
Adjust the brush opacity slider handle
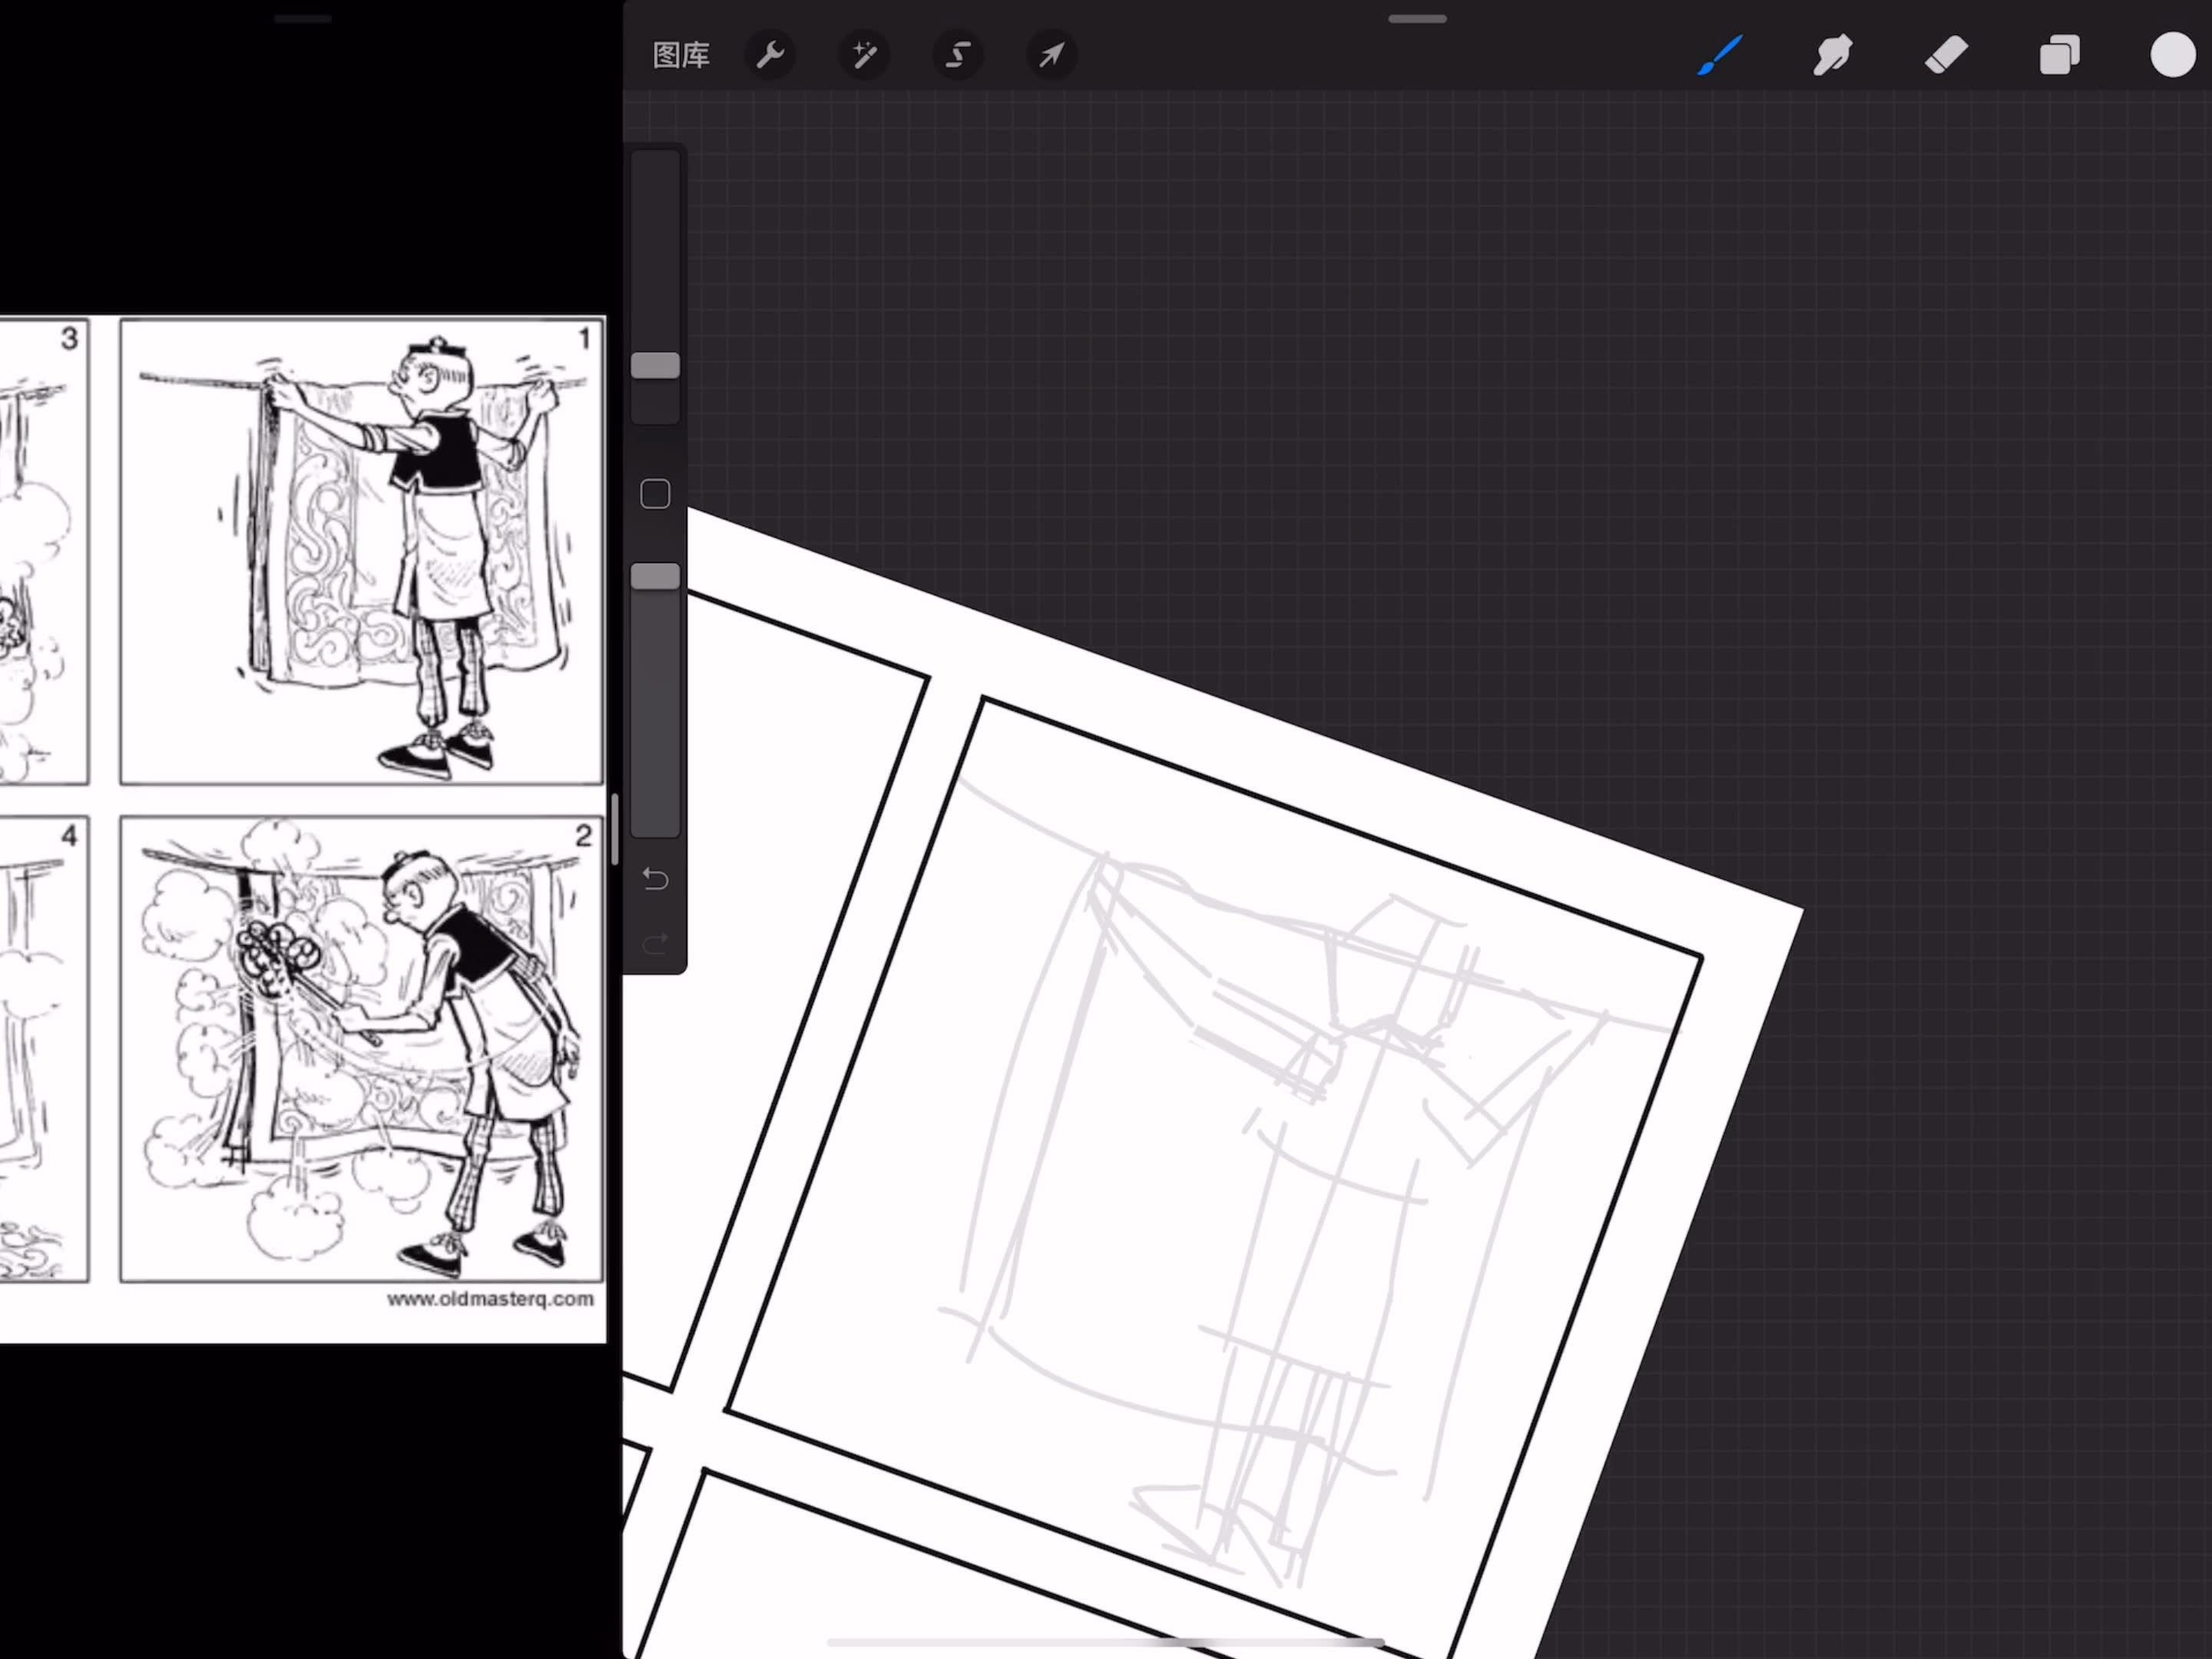655,576
